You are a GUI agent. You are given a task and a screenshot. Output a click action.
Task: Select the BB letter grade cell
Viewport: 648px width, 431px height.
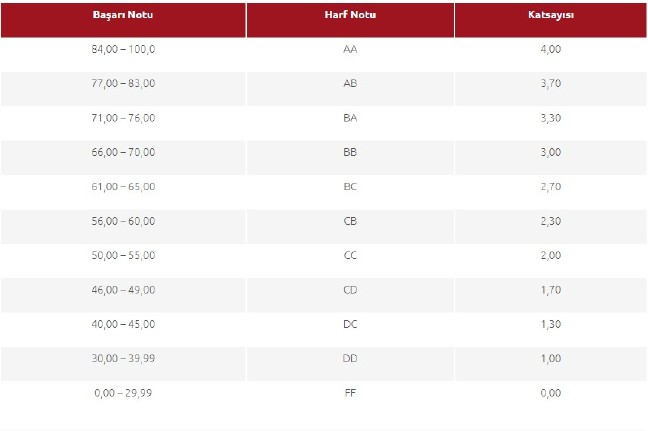350,152
